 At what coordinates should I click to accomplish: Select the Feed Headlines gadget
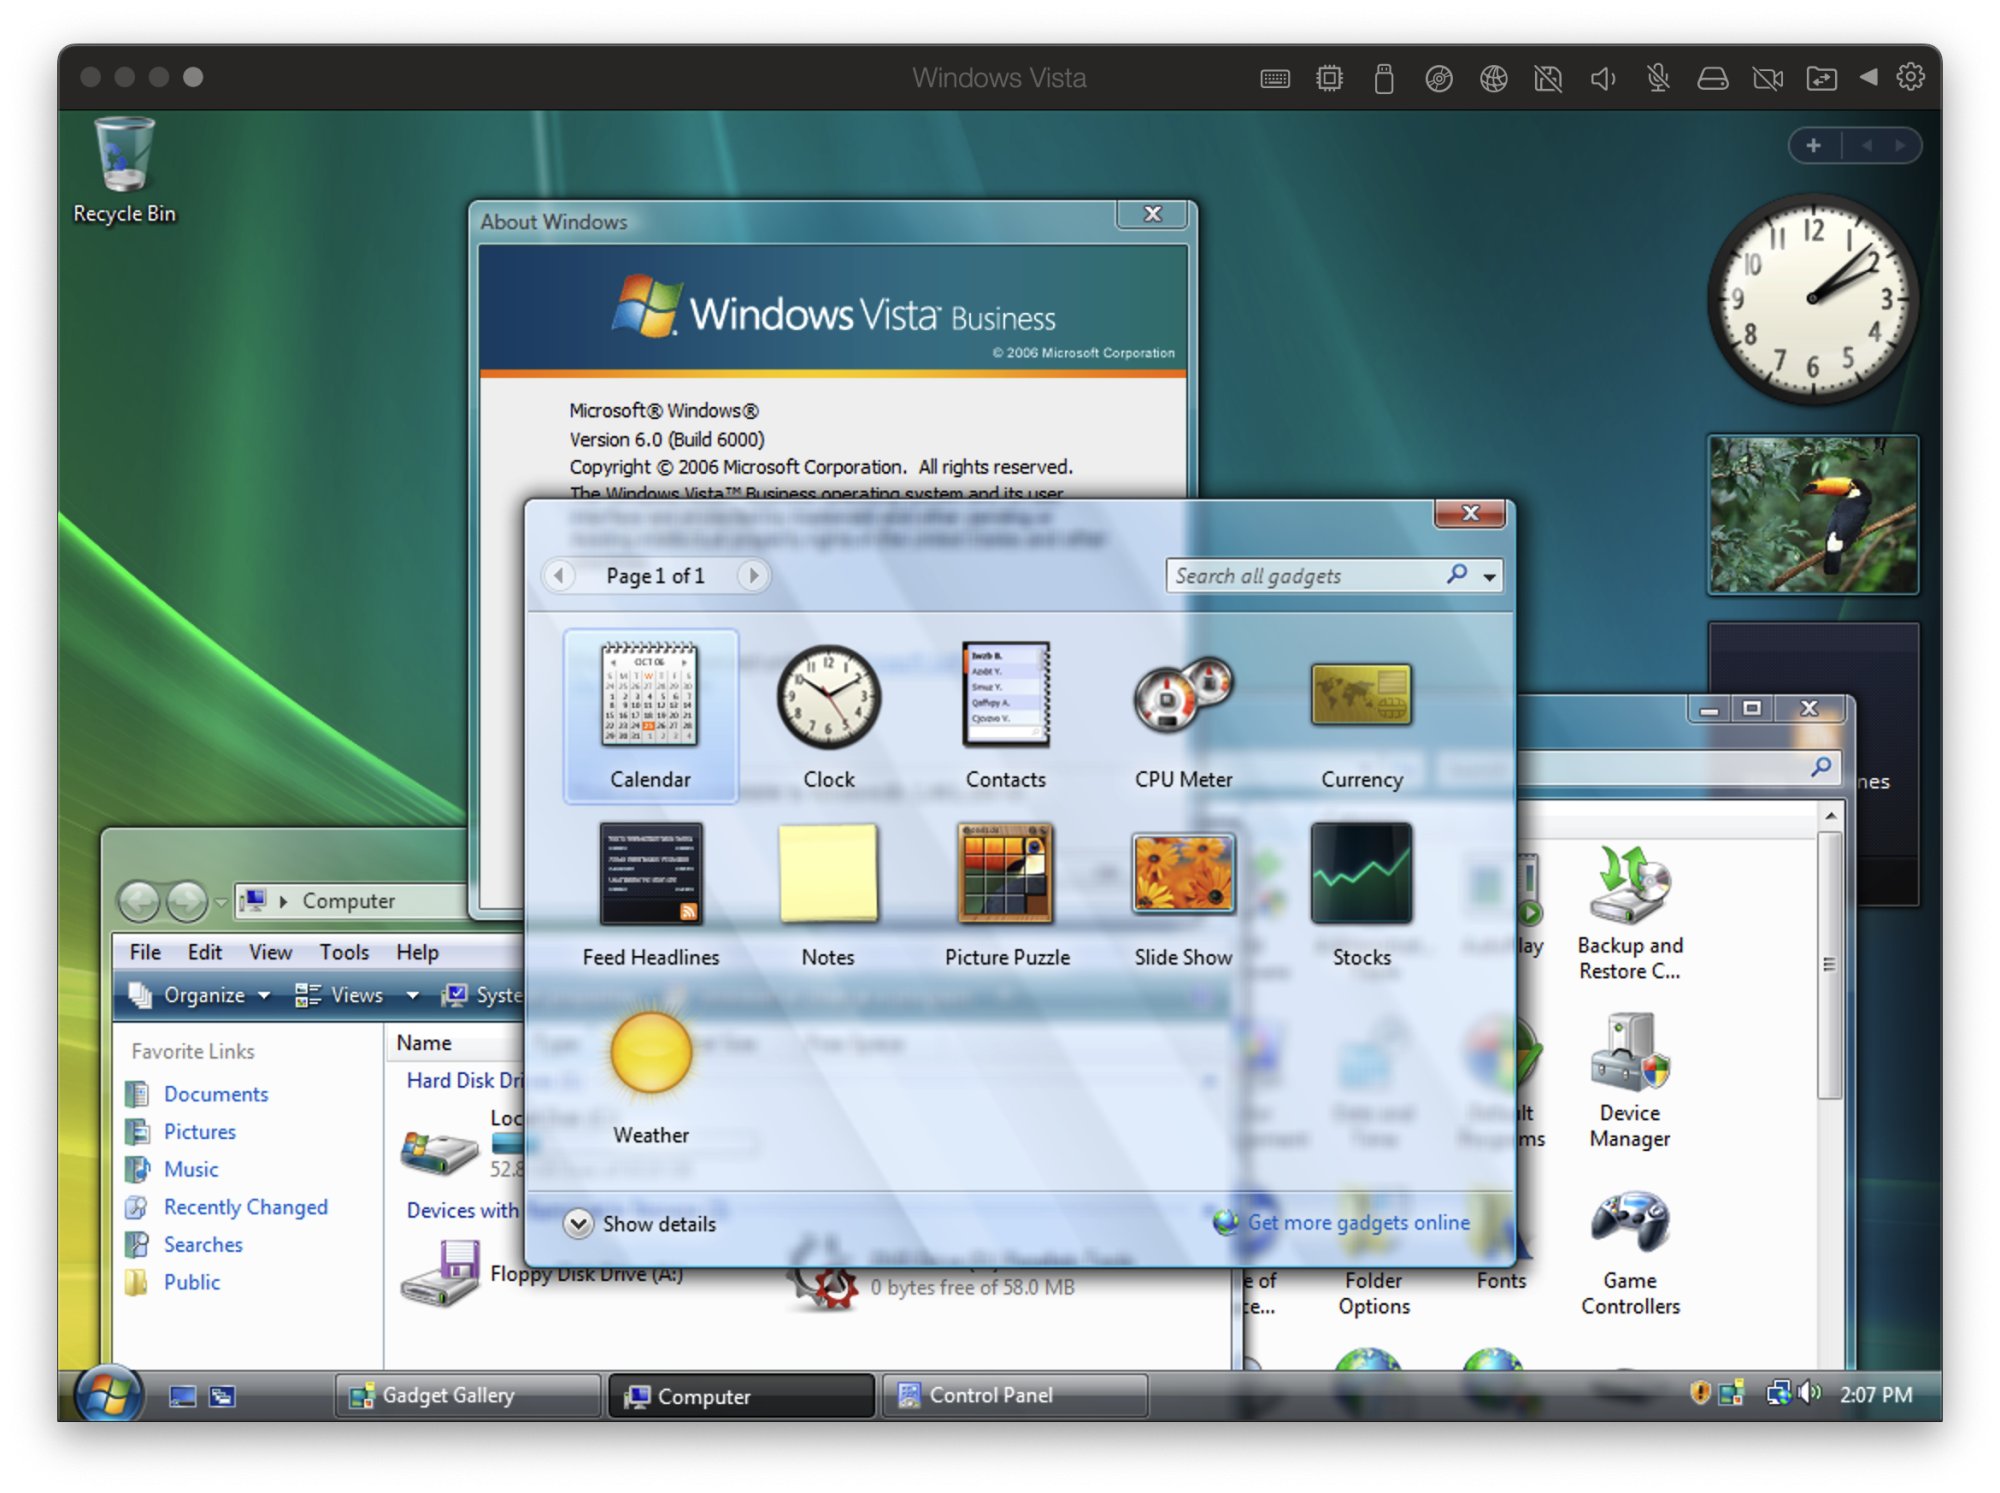[650, 874]
